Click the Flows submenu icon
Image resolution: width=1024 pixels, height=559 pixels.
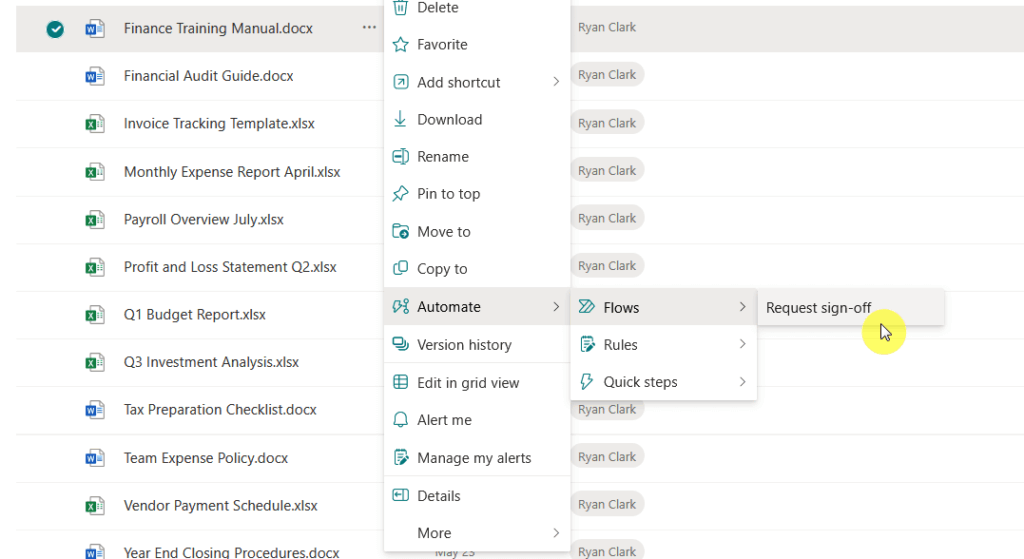click(586, 307)
